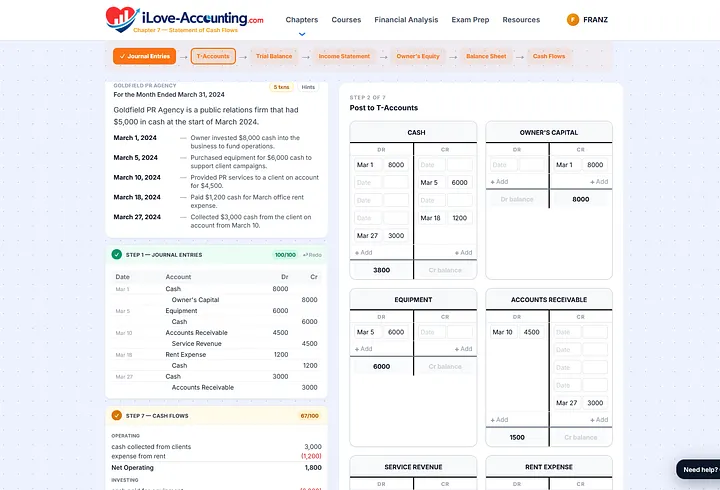Click Owner's Capital credit amount 8000 field
Image resolution: width=720 pixels, height=490 pixels.
tap(595, 165)
